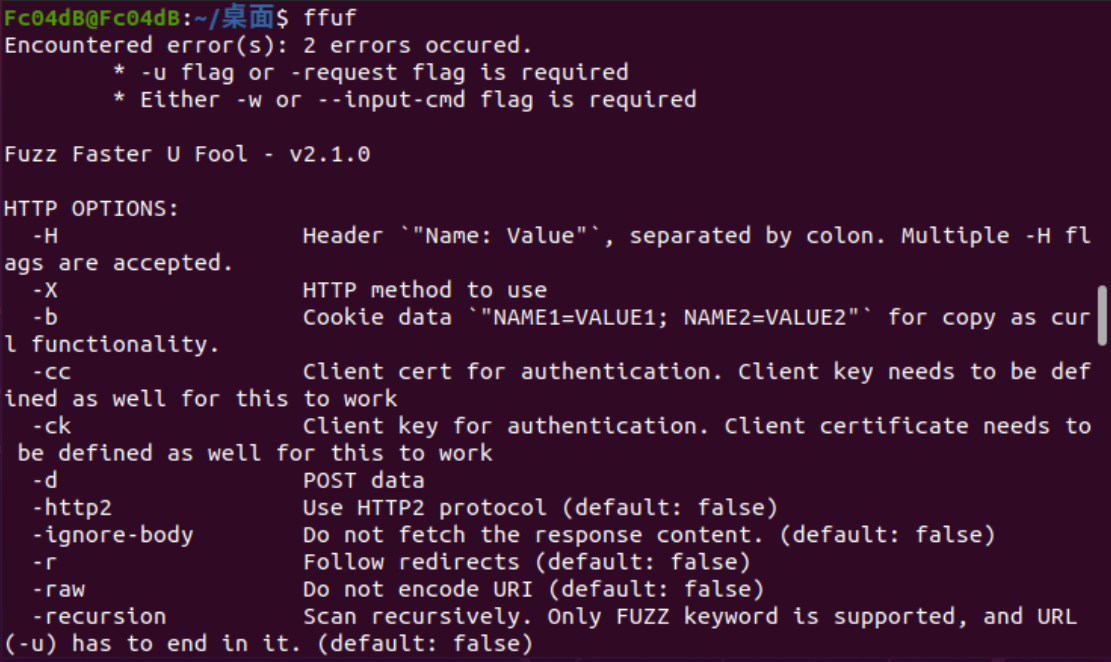Click the terminal scrollbar handle
This screenshot has width=1111, height=662.
tap(1103, 316)
